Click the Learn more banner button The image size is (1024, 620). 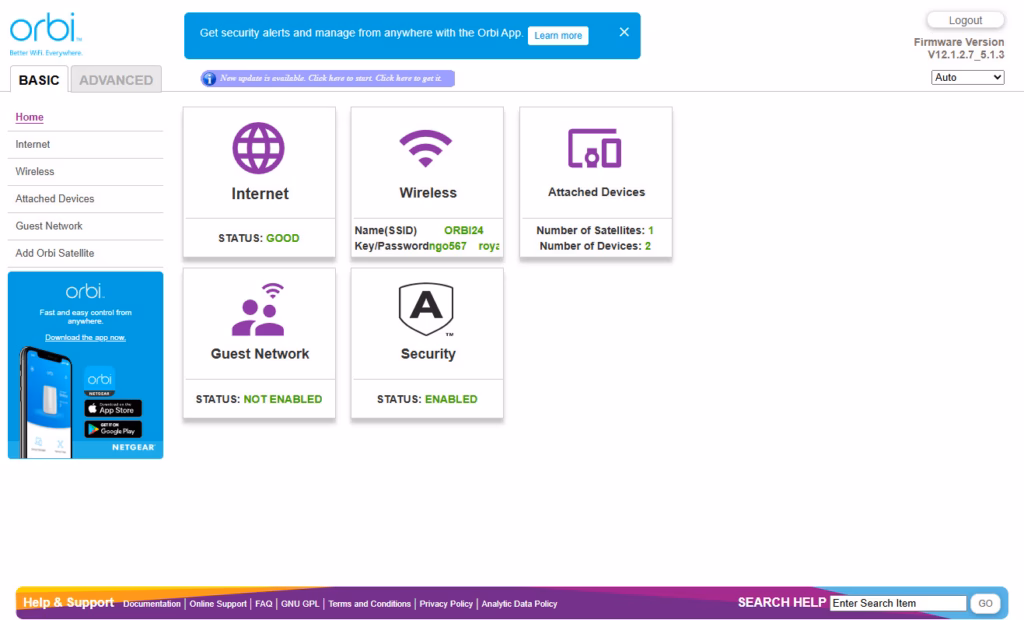[x=558, y=35]
